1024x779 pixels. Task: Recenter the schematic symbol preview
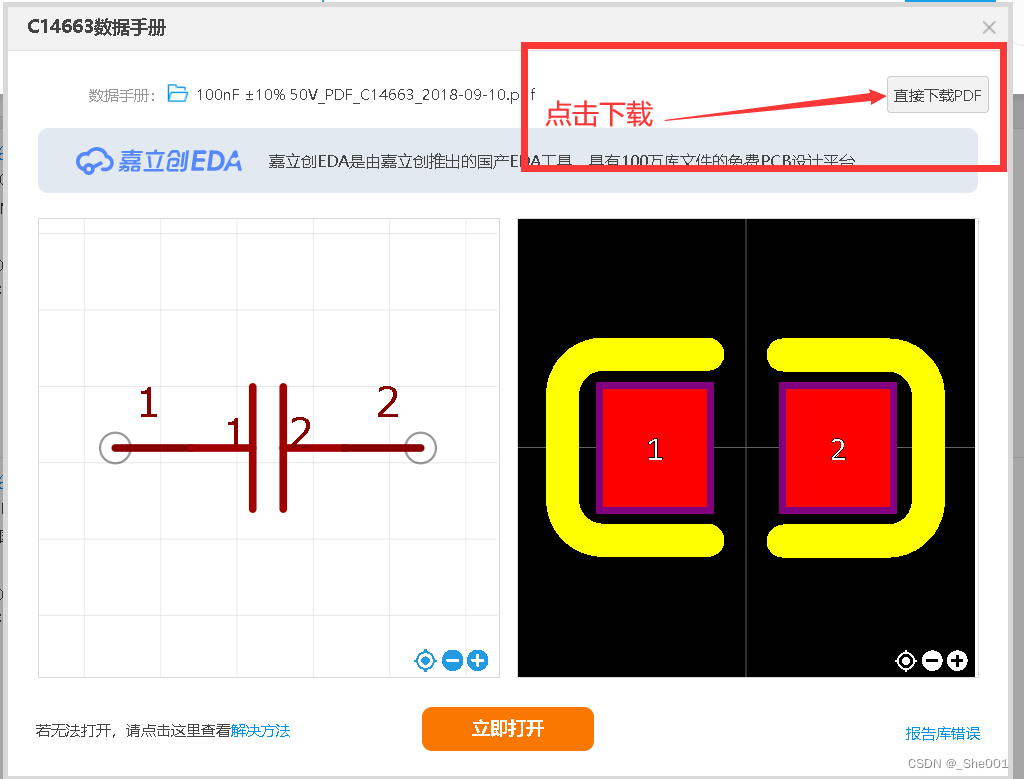[425, 661]
